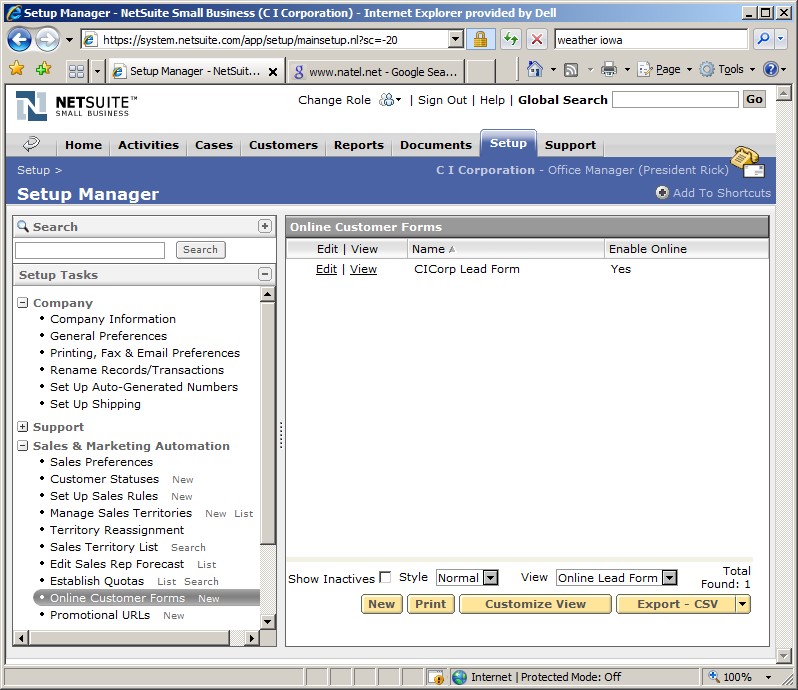Viewport: 798px width, 690px height.
Task: Click the weather iowa browser search box
Action: 651,40
